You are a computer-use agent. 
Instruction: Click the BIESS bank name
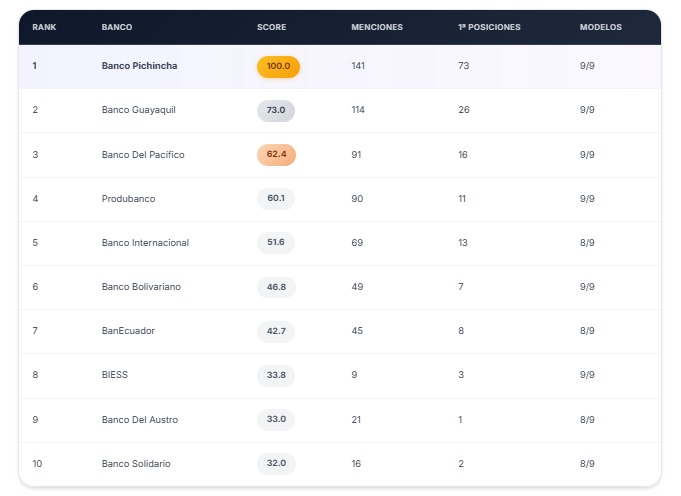[x=115, y=375]
